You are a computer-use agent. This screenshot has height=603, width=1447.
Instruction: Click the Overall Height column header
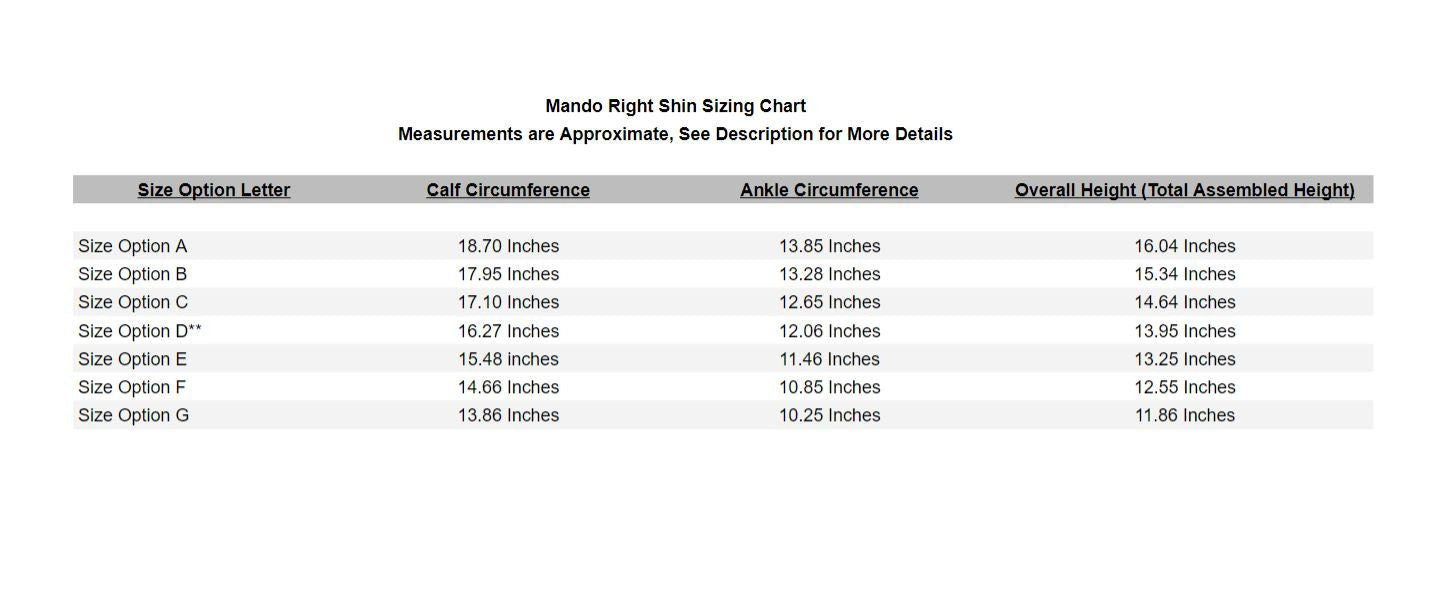pyautogui.click(x=1184, y=190)
